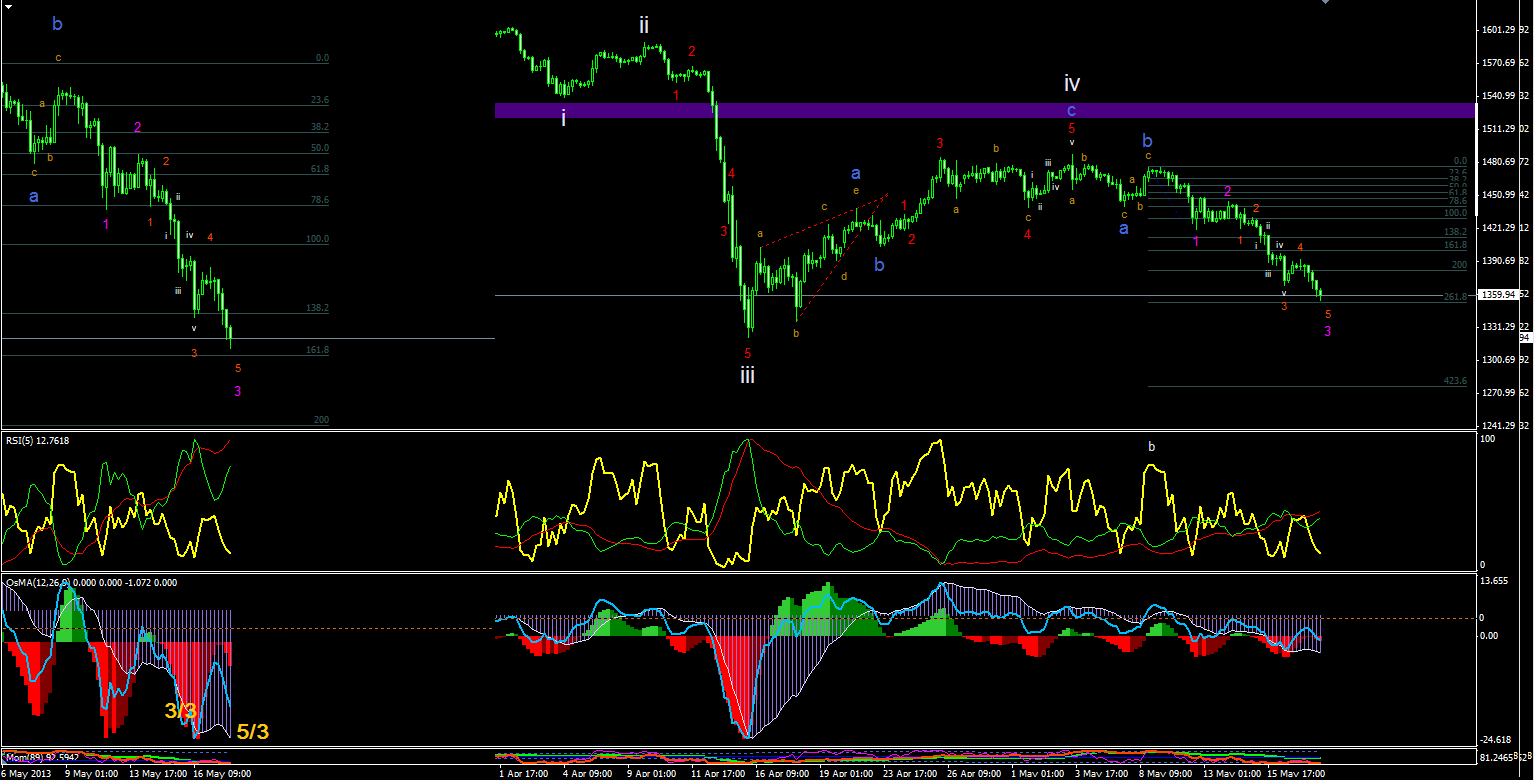
Task: Select the '1 Apr 17:00' time axis label
Action: click(x=521, y=773)
